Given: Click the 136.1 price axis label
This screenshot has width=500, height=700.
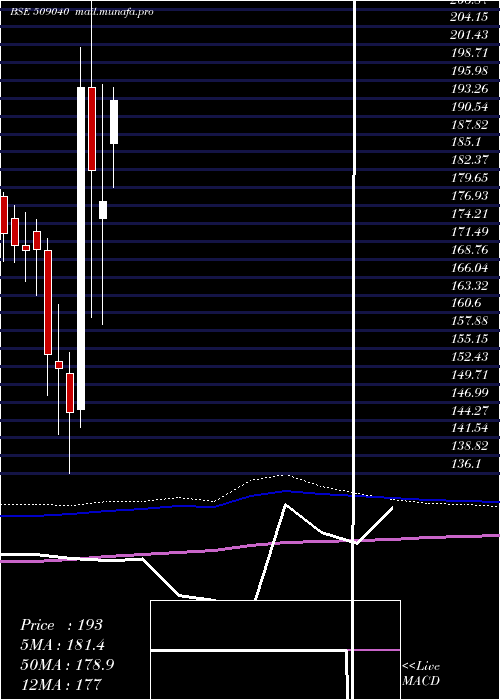Looking at the screenshot, I should point(466,463).
